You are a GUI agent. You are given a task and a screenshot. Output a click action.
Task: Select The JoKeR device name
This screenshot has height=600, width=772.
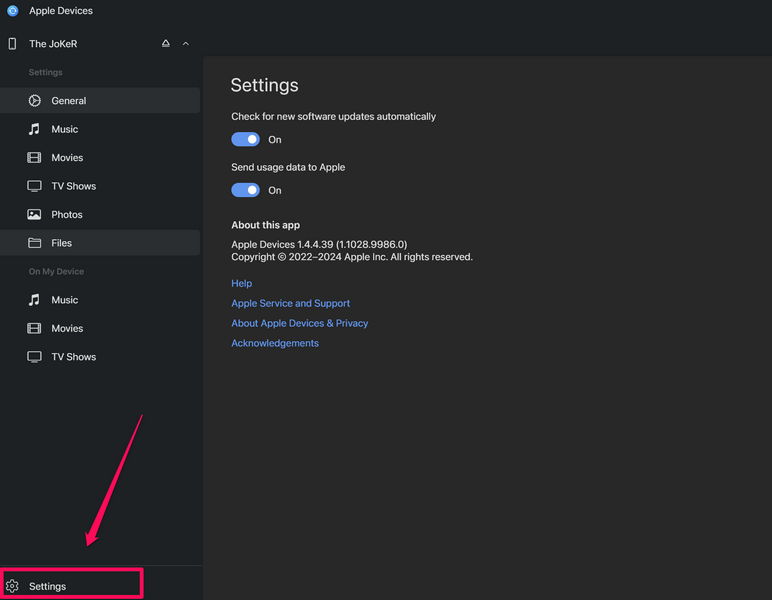[x=53, y=44]
